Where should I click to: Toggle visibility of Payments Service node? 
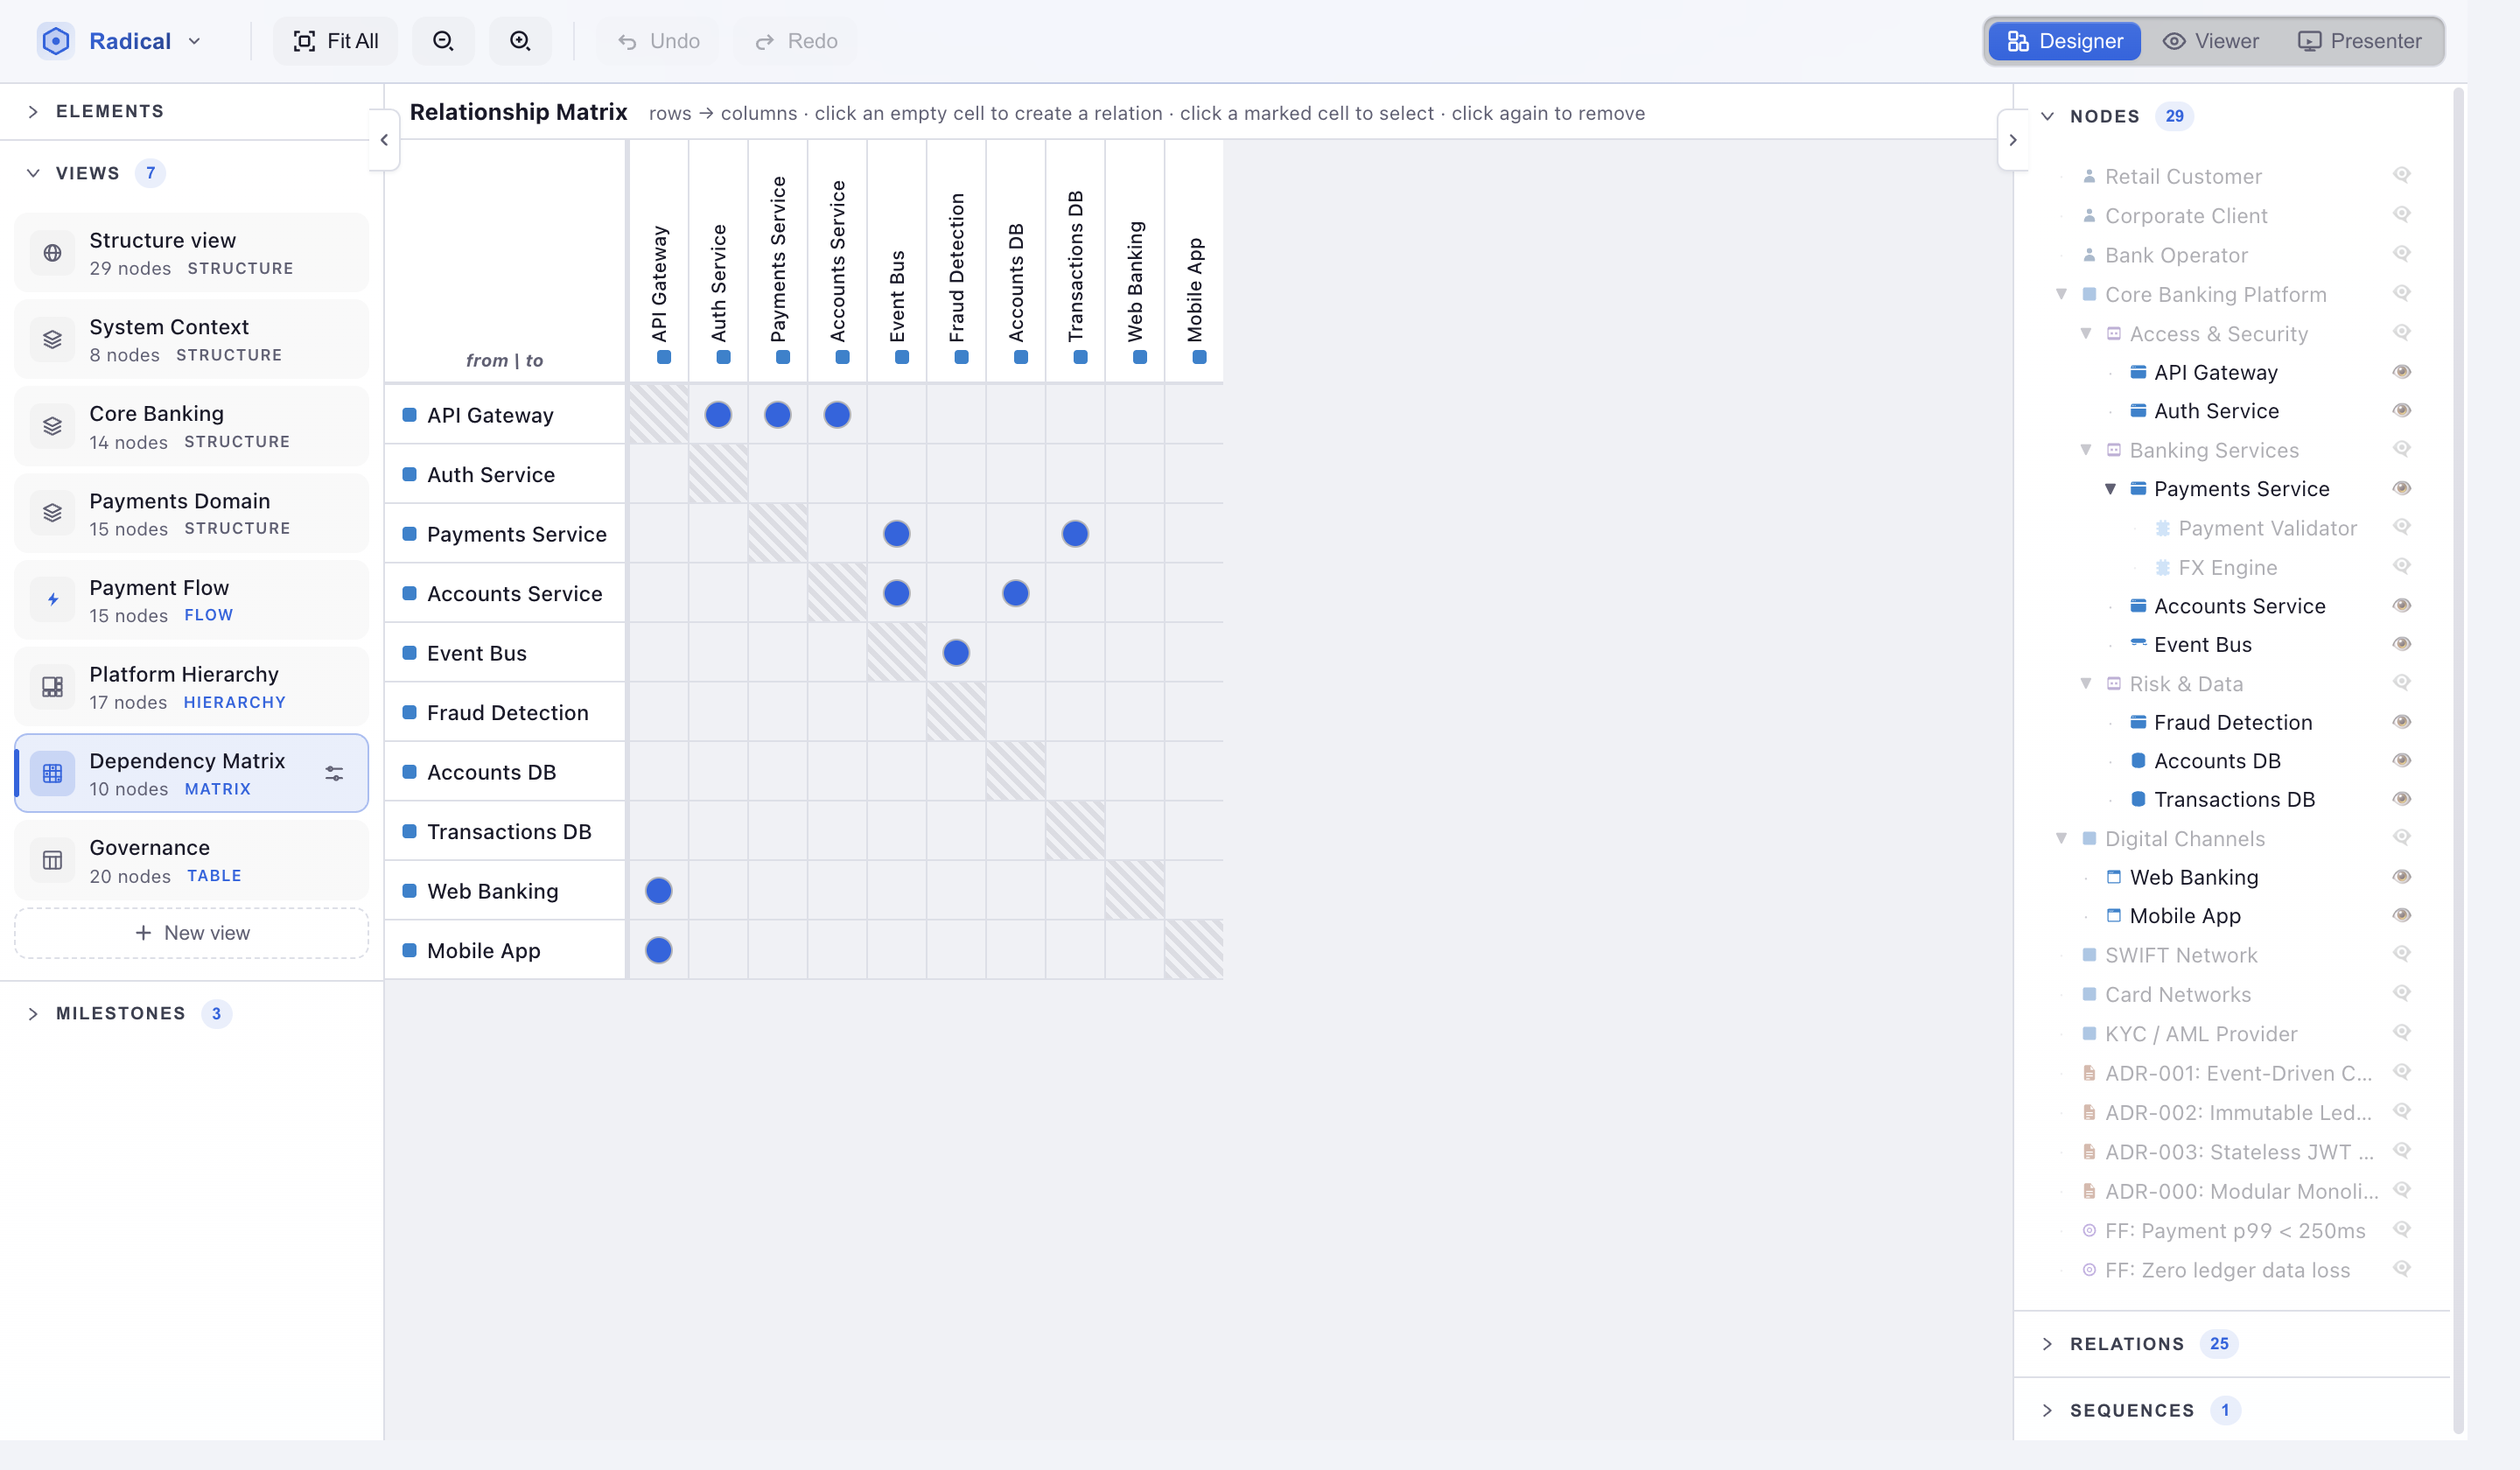point(2402,489)
